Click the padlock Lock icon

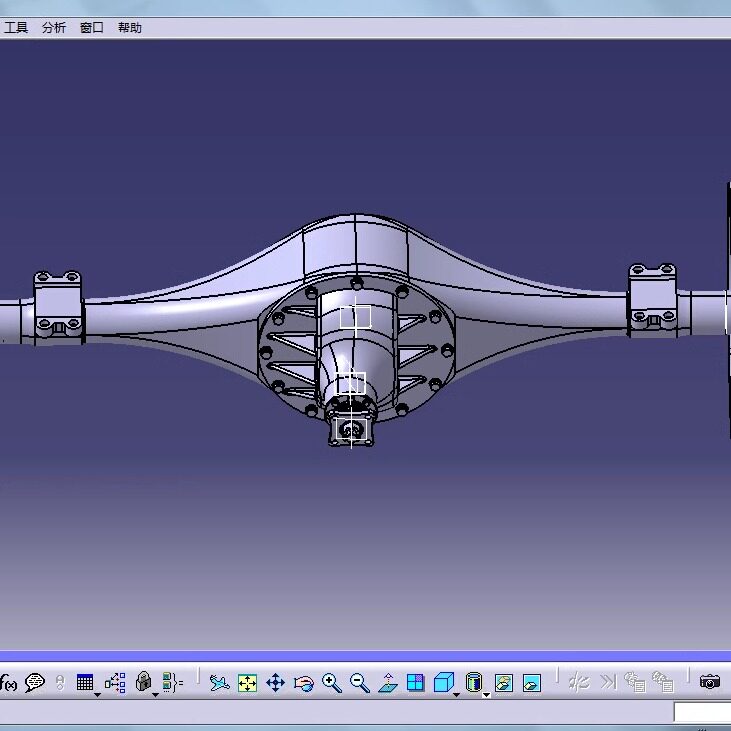click(x=143, y=682)
